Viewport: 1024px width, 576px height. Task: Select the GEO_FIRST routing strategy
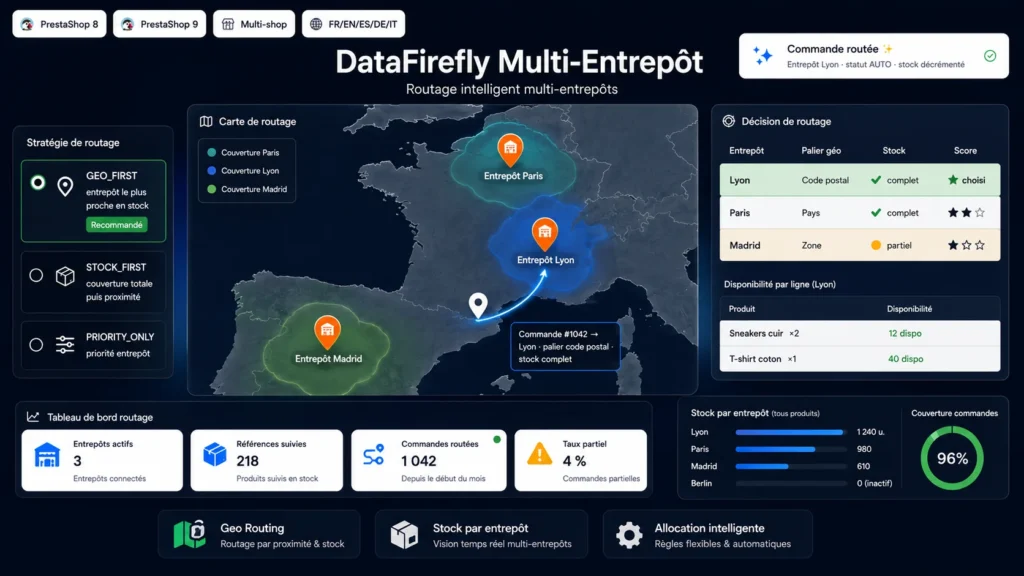click(x=38, y=183)
